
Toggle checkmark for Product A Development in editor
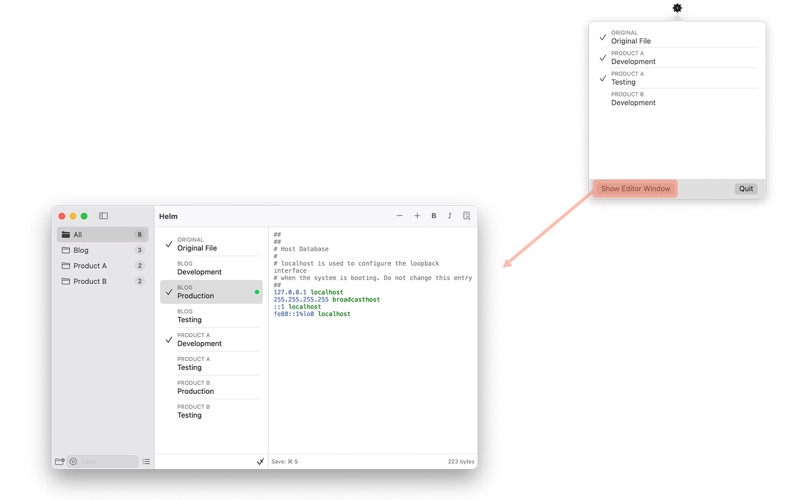pyautogui.click(x=169, y=340)
